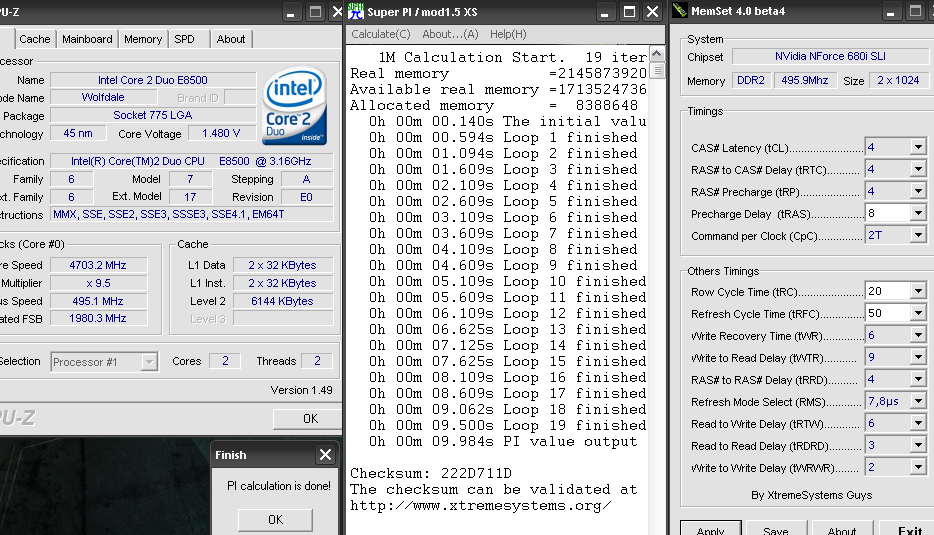Click the Loop 19 finished line
Viewport: 934px width, 535px height.
click(x=508, y=425)
